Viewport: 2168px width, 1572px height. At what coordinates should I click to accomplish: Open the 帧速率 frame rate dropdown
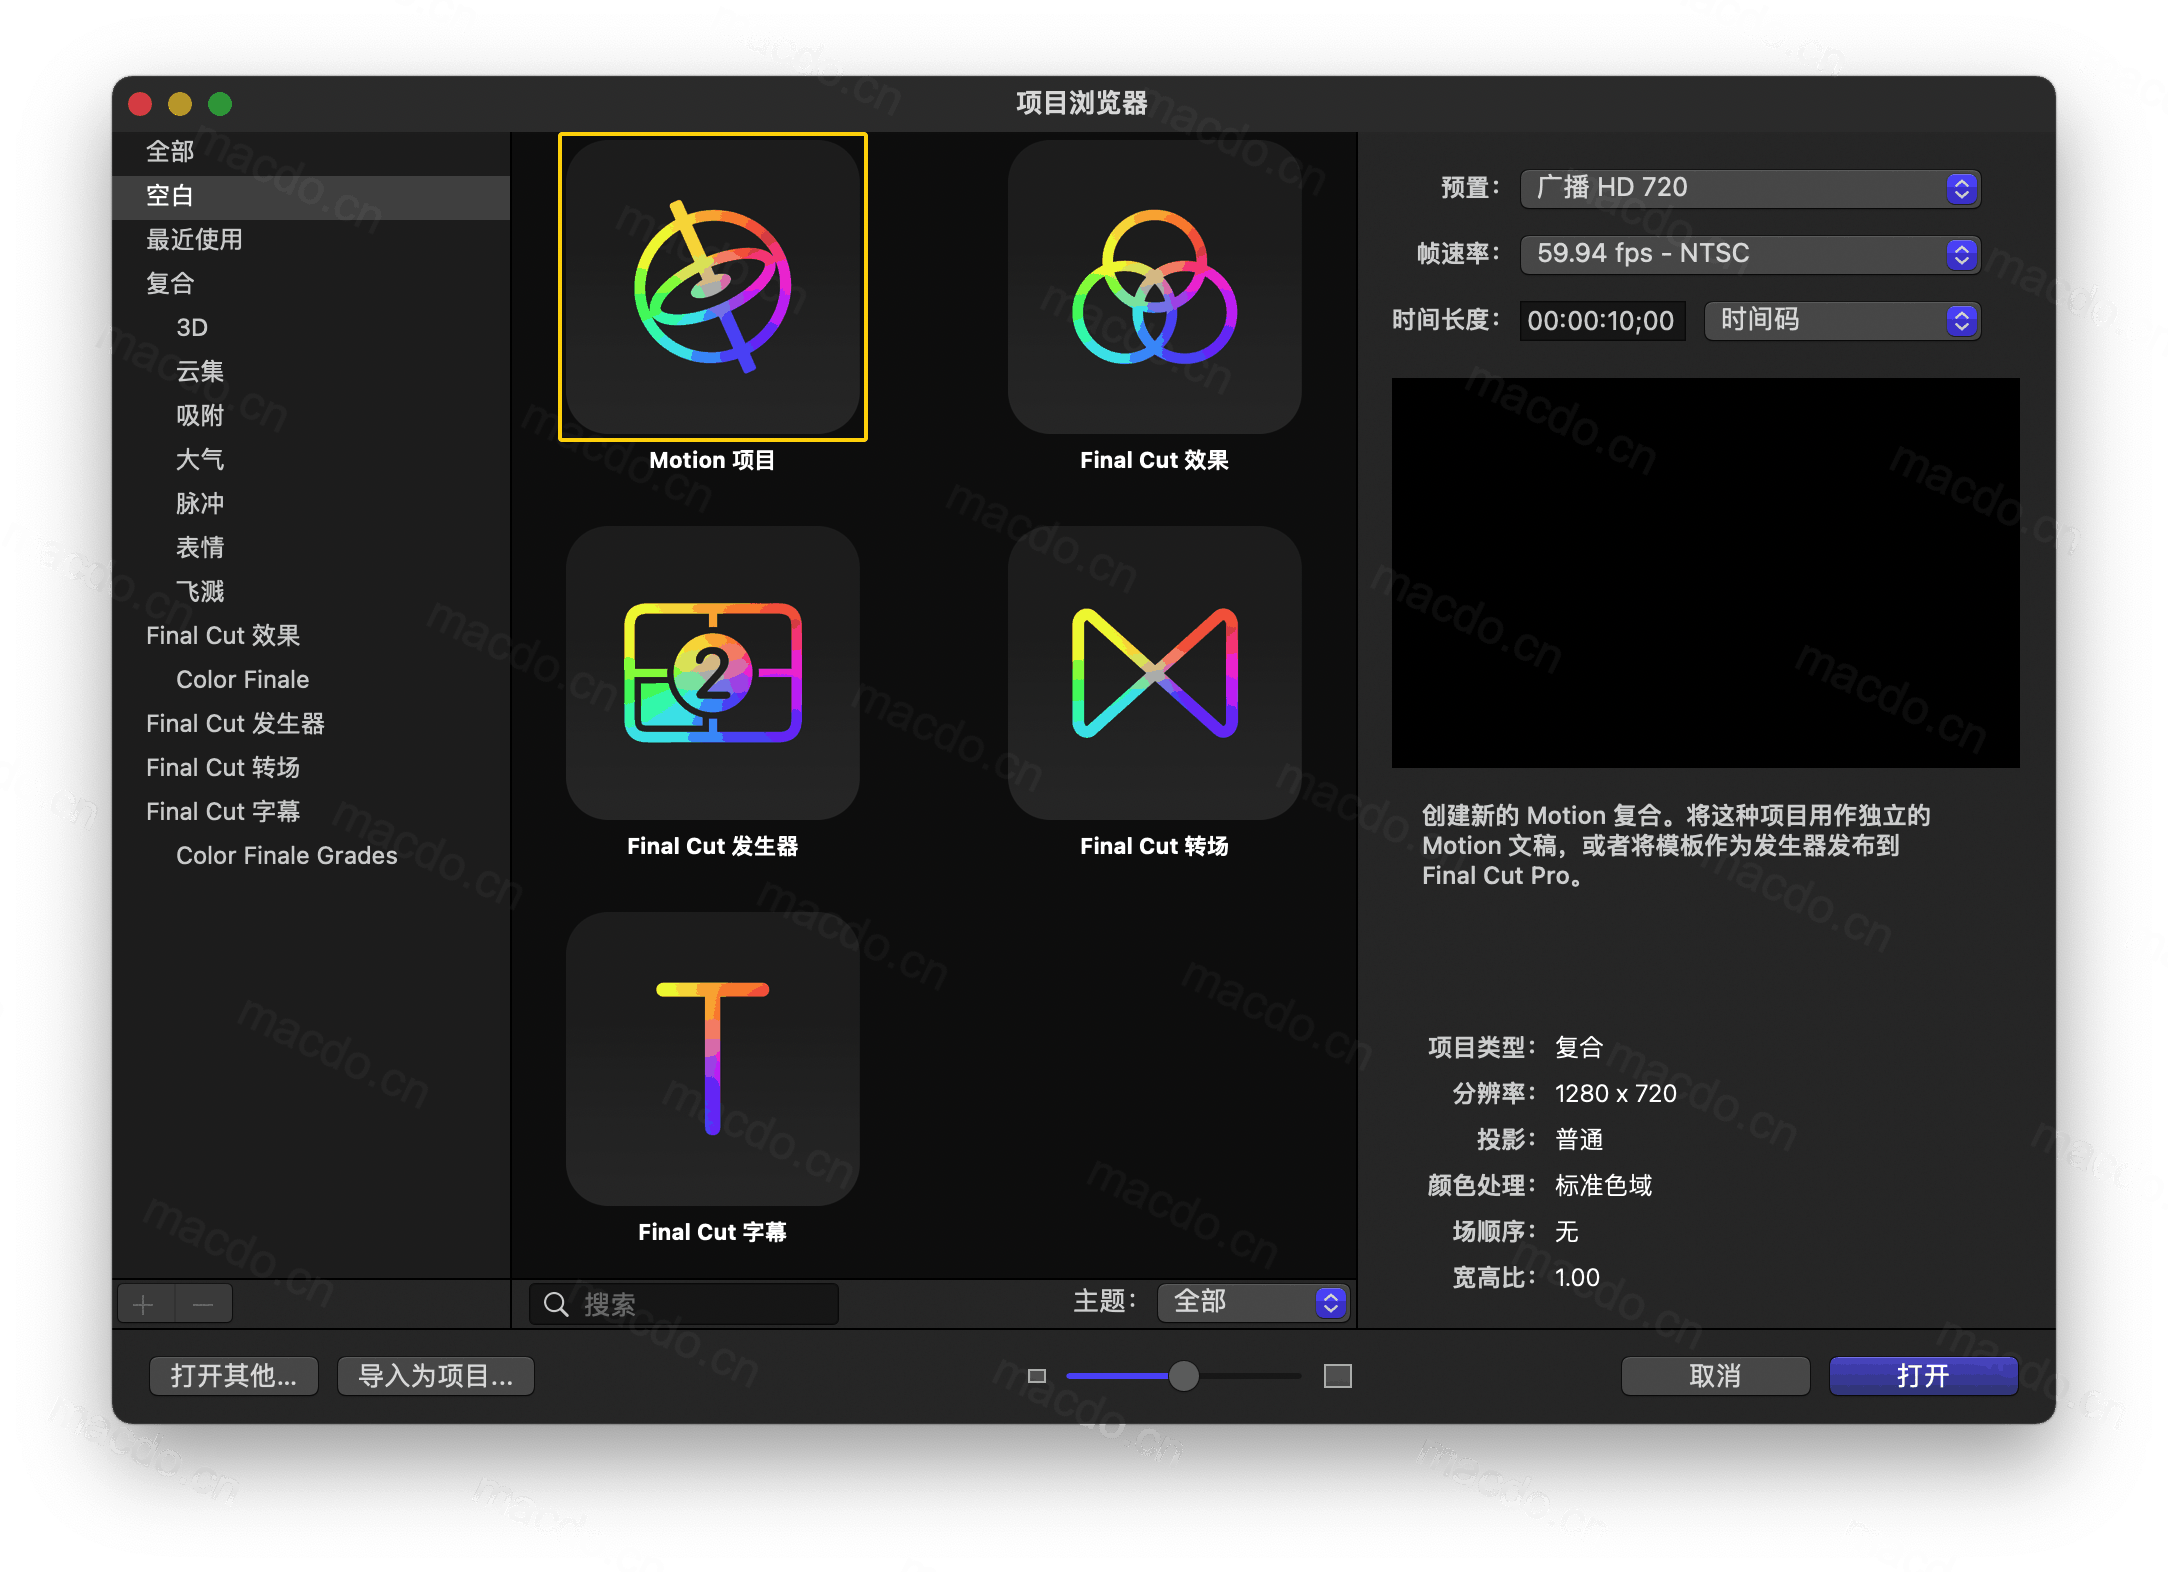1750,254
